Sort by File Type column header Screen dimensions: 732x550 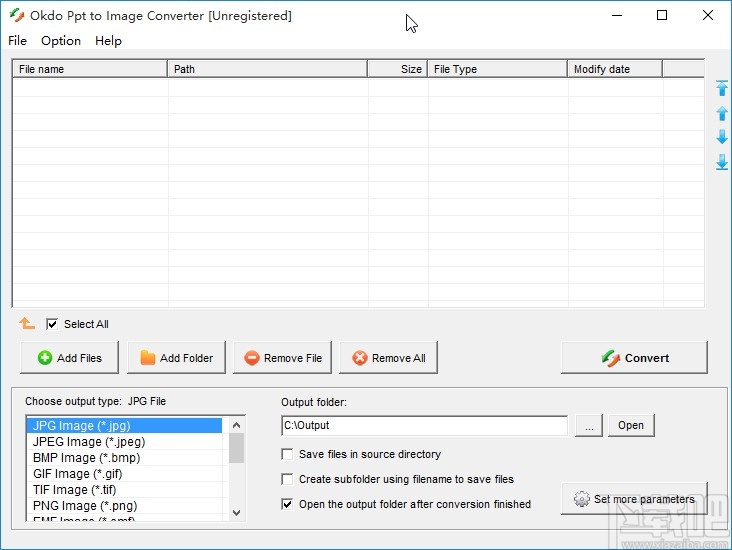coord(498,69)
